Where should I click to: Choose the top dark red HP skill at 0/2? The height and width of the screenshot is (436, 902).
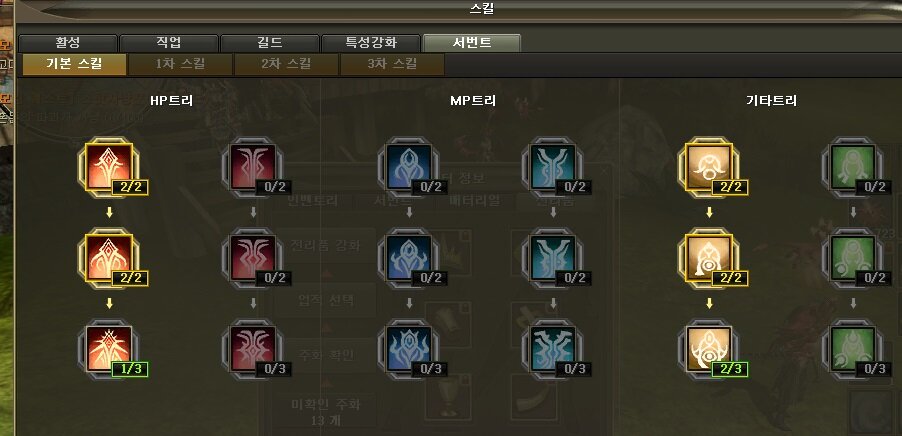253,166
